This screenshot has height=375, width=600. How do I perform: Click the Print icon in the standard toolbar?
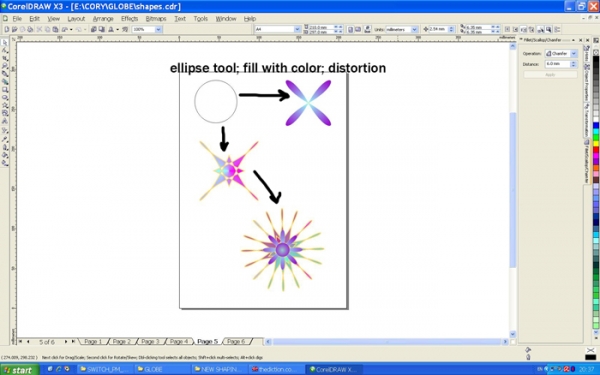tap(30, 29)
